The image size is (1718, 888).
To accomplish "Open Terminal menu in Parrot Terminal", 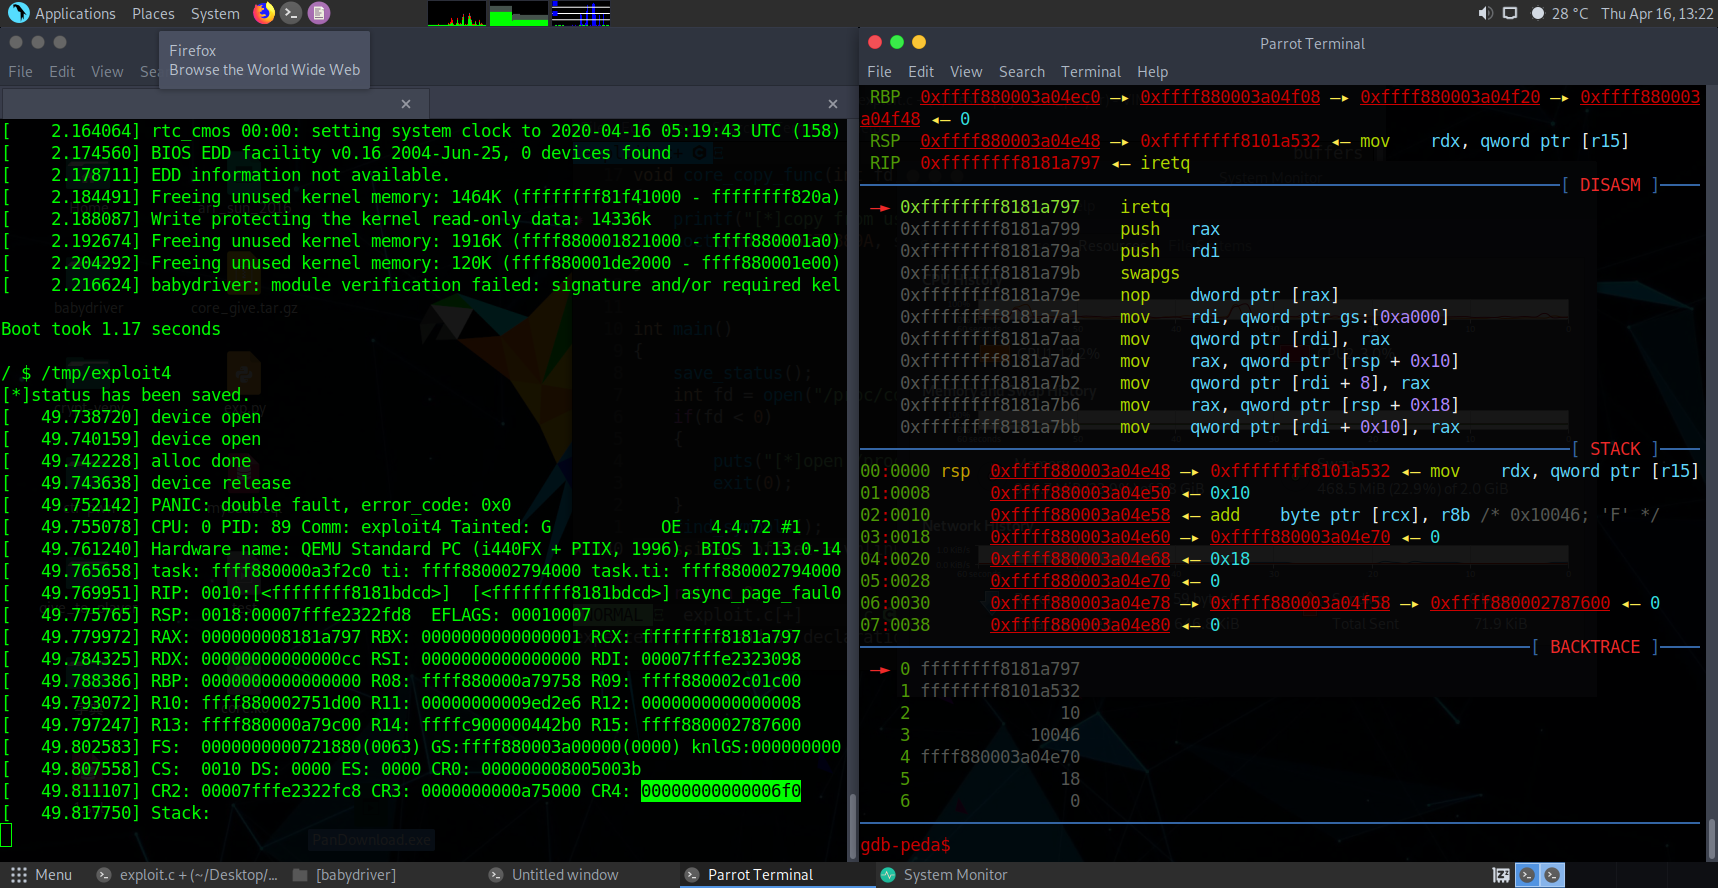I will [1091, 72].
